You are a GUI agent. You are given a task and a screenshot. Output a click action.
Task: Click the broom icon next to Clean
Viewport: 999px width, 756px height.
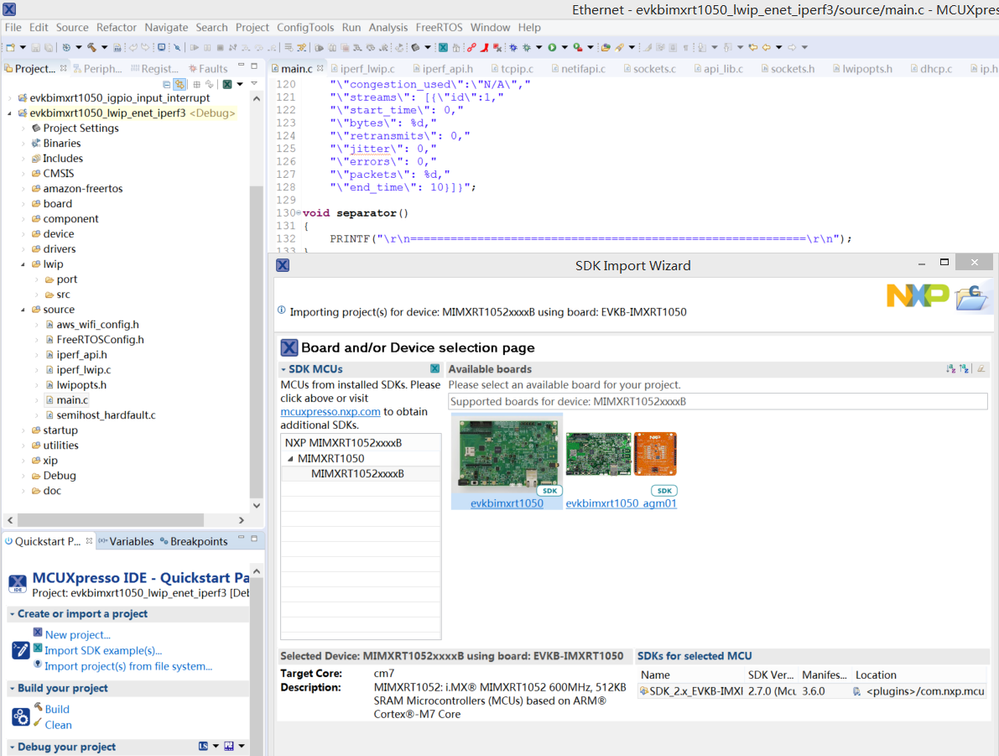[38, 723]
